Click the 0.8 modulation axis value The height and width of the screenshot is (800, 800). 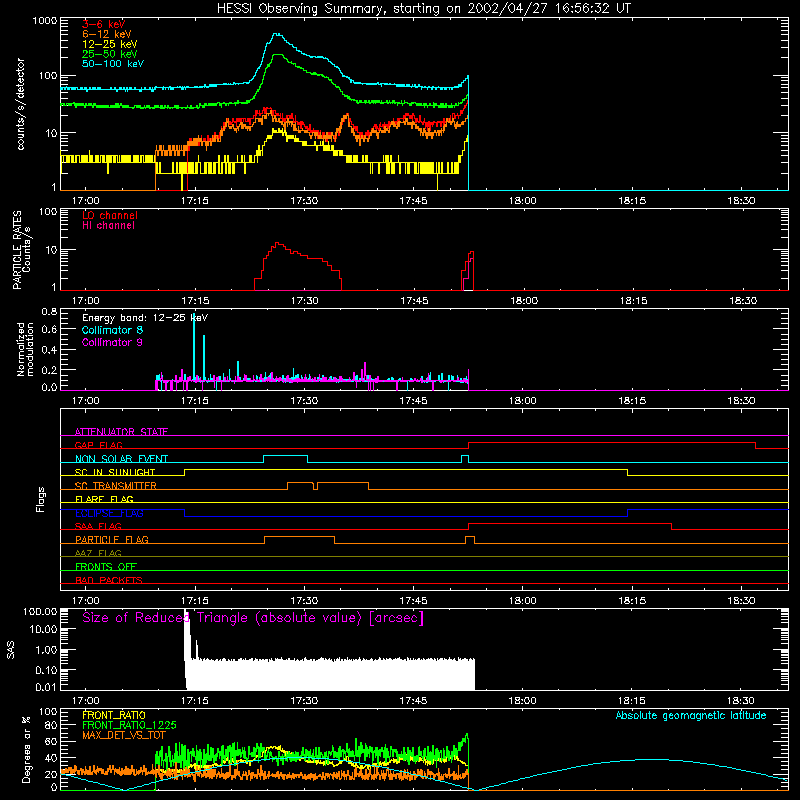[x=49, y=311]
